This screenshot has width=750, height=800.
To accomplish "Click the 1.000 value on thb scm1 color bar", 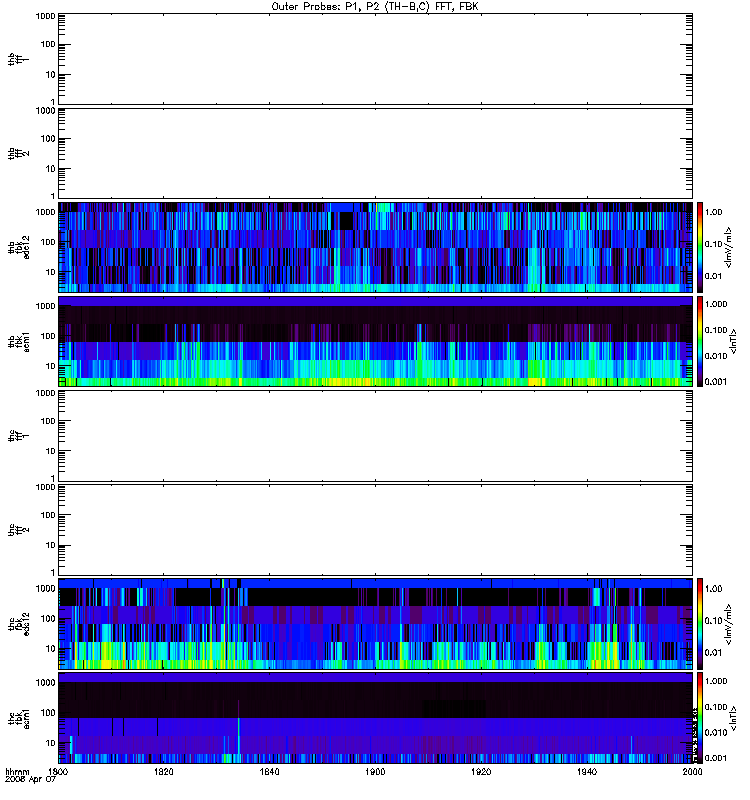I will (x=716, y=304).
